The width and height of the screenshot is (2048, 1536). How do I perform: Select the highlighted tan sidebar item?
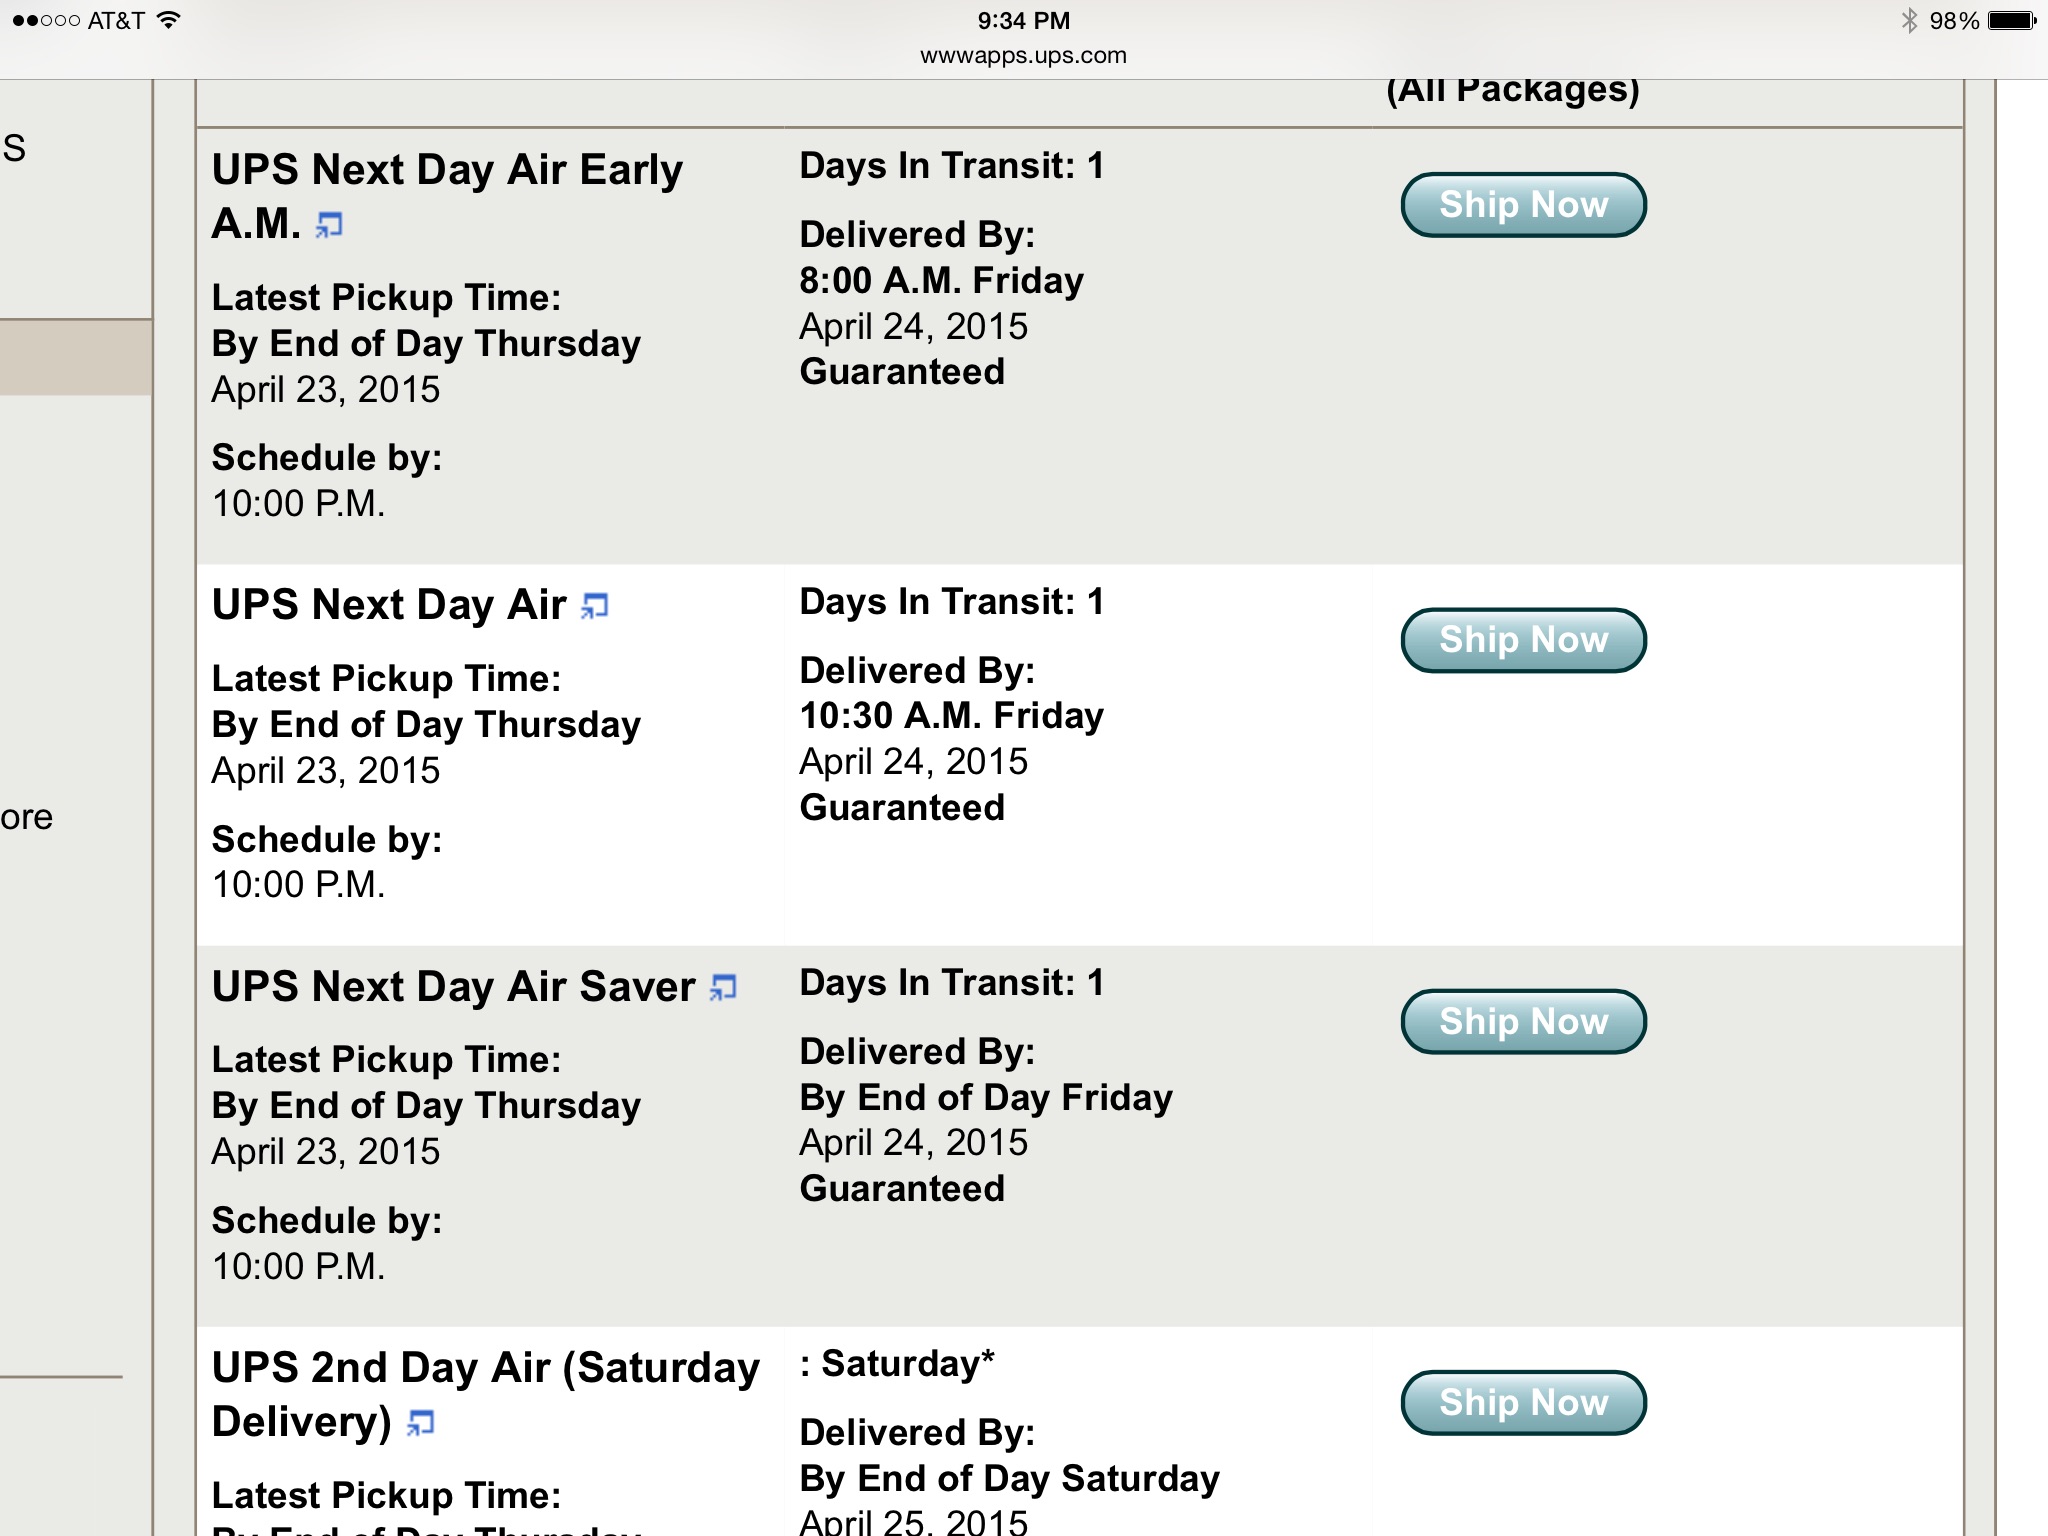click(76, 357)
